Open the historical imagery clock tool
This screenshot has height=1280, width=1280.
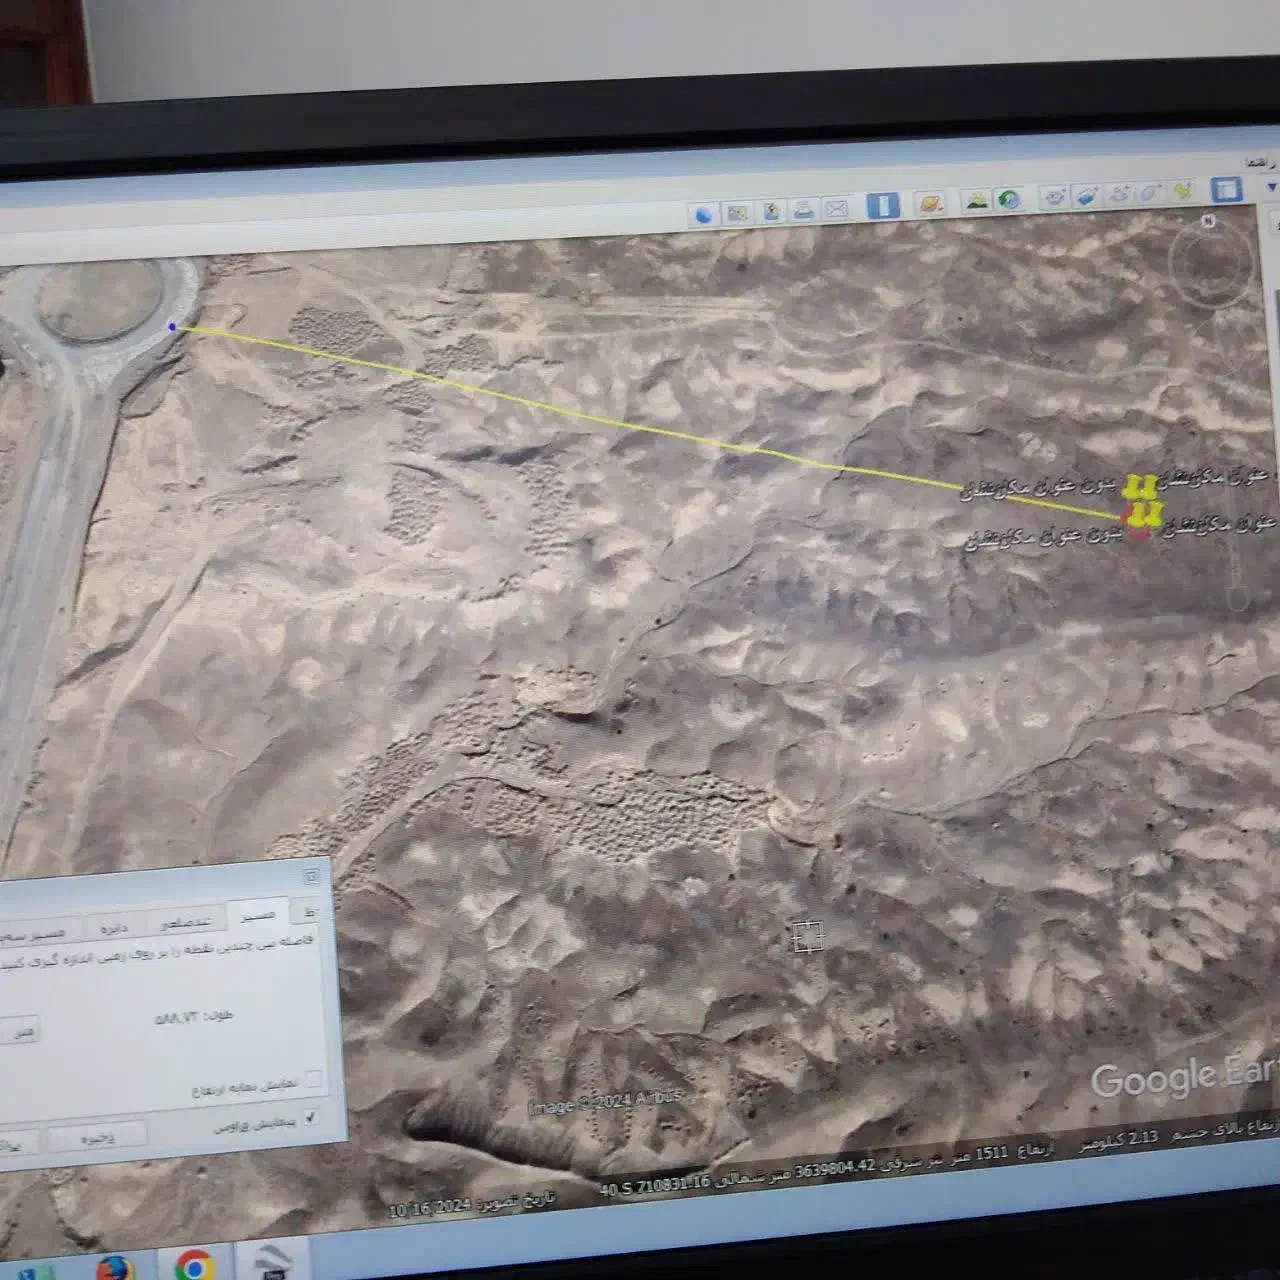pyautogui.click(x=1009, y=199)
